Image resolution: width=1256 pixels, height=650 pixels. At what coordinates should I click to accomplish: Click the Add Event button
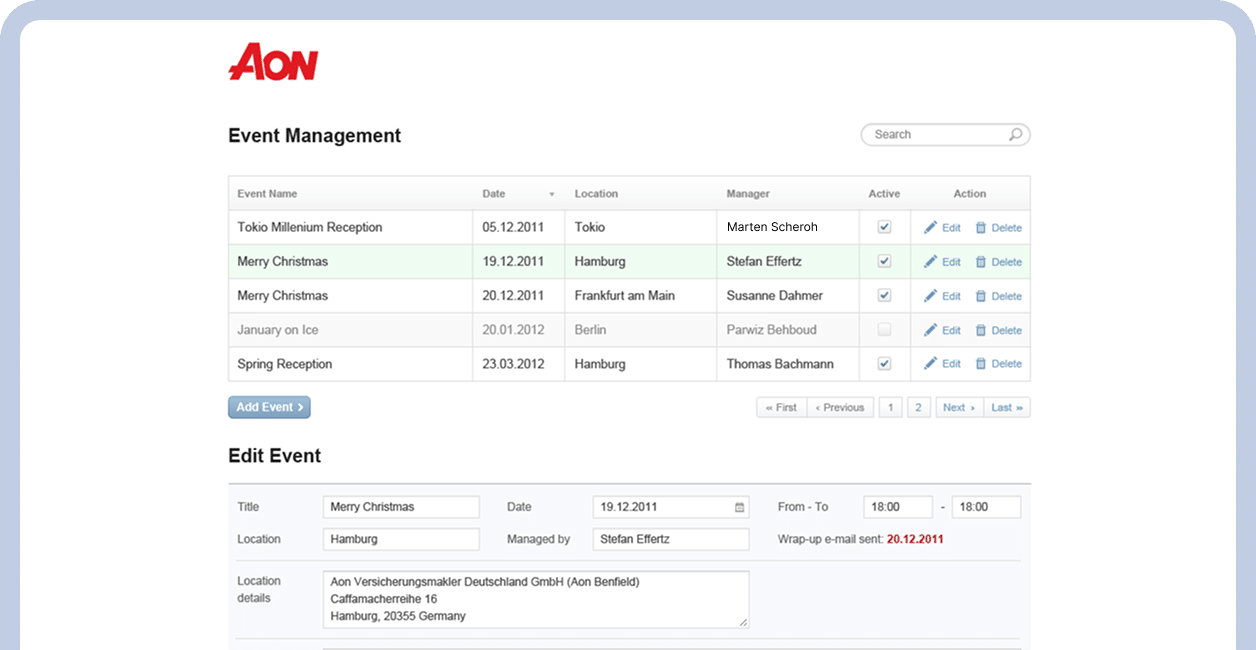click(269, 407)
